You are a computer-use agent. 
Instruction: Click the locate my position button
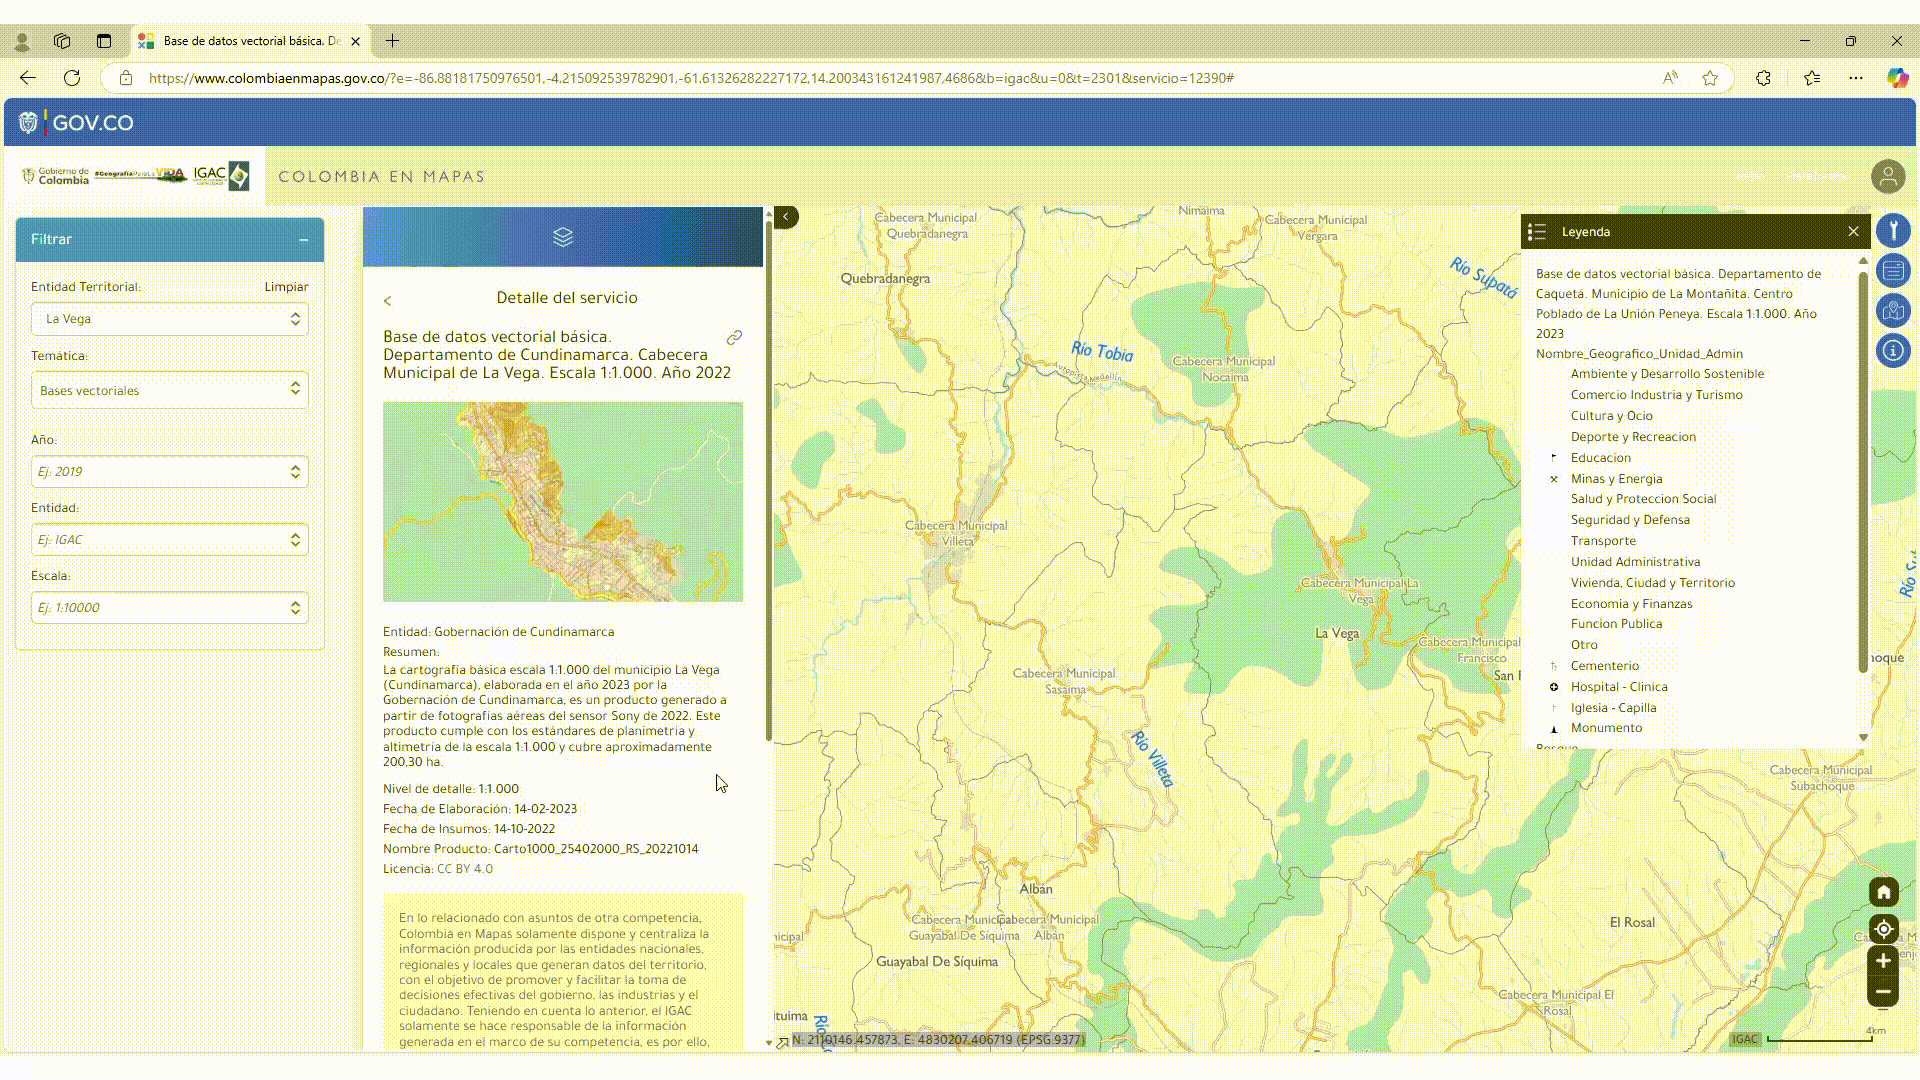[x=1883, y=929]
